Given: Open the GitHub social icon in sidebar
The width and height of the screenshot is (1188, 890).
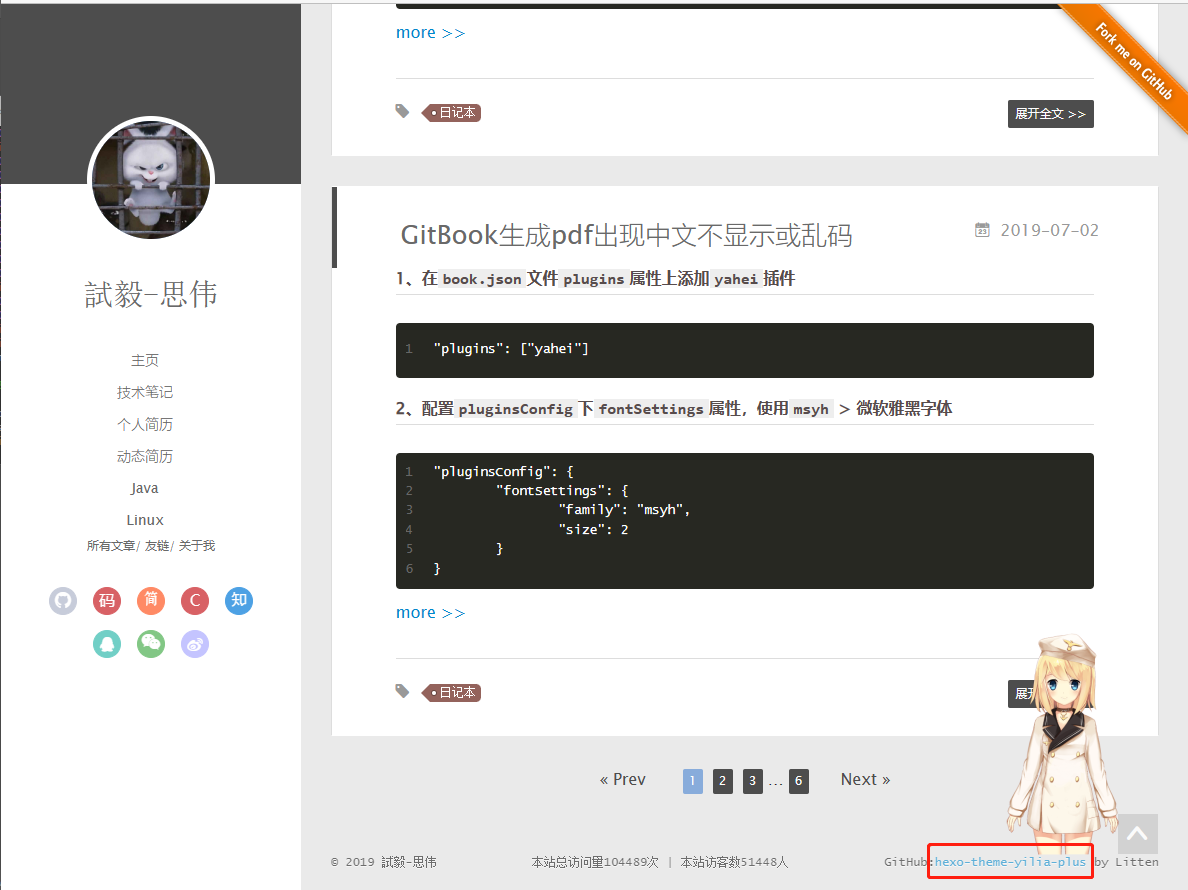Looking at the screenshot, I should coord(63,601).
